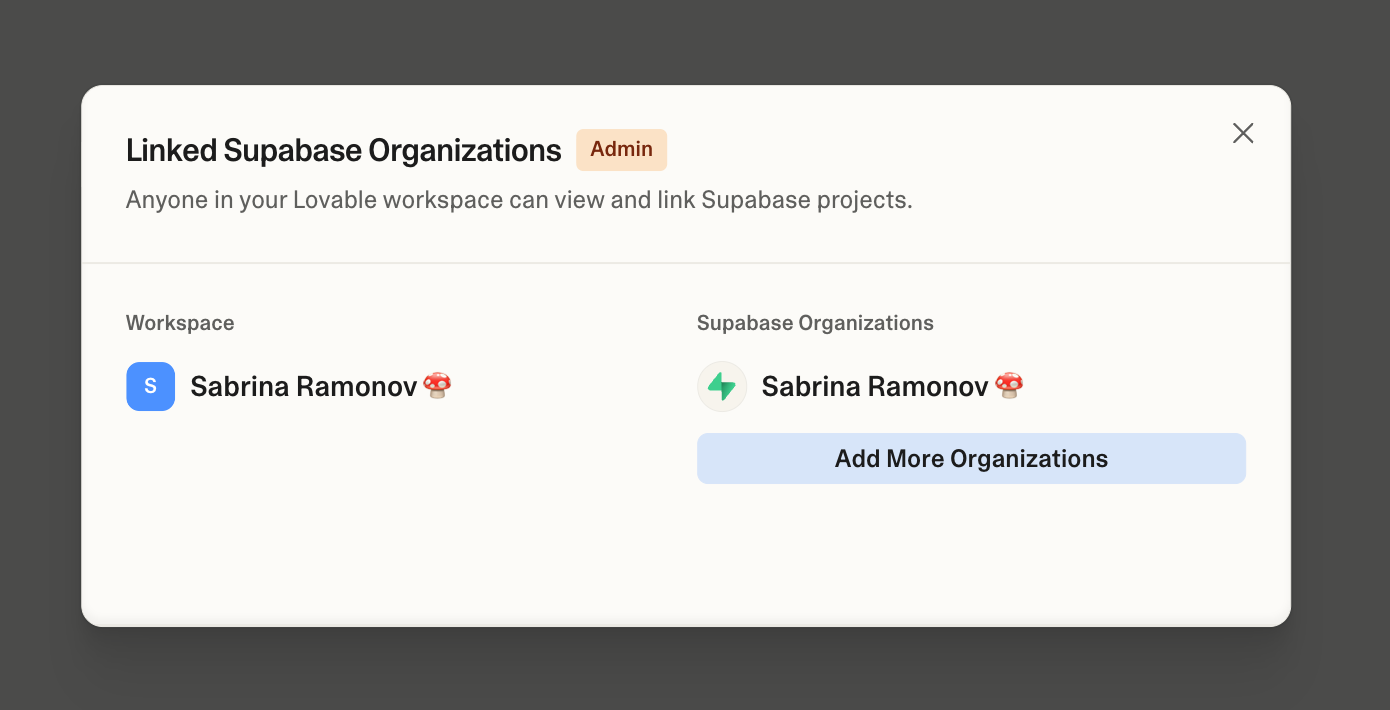Close the Linked Supabase Organizations dialog
The height and width of the screenshot is (710, 1390).
[x=1243, y=133]
